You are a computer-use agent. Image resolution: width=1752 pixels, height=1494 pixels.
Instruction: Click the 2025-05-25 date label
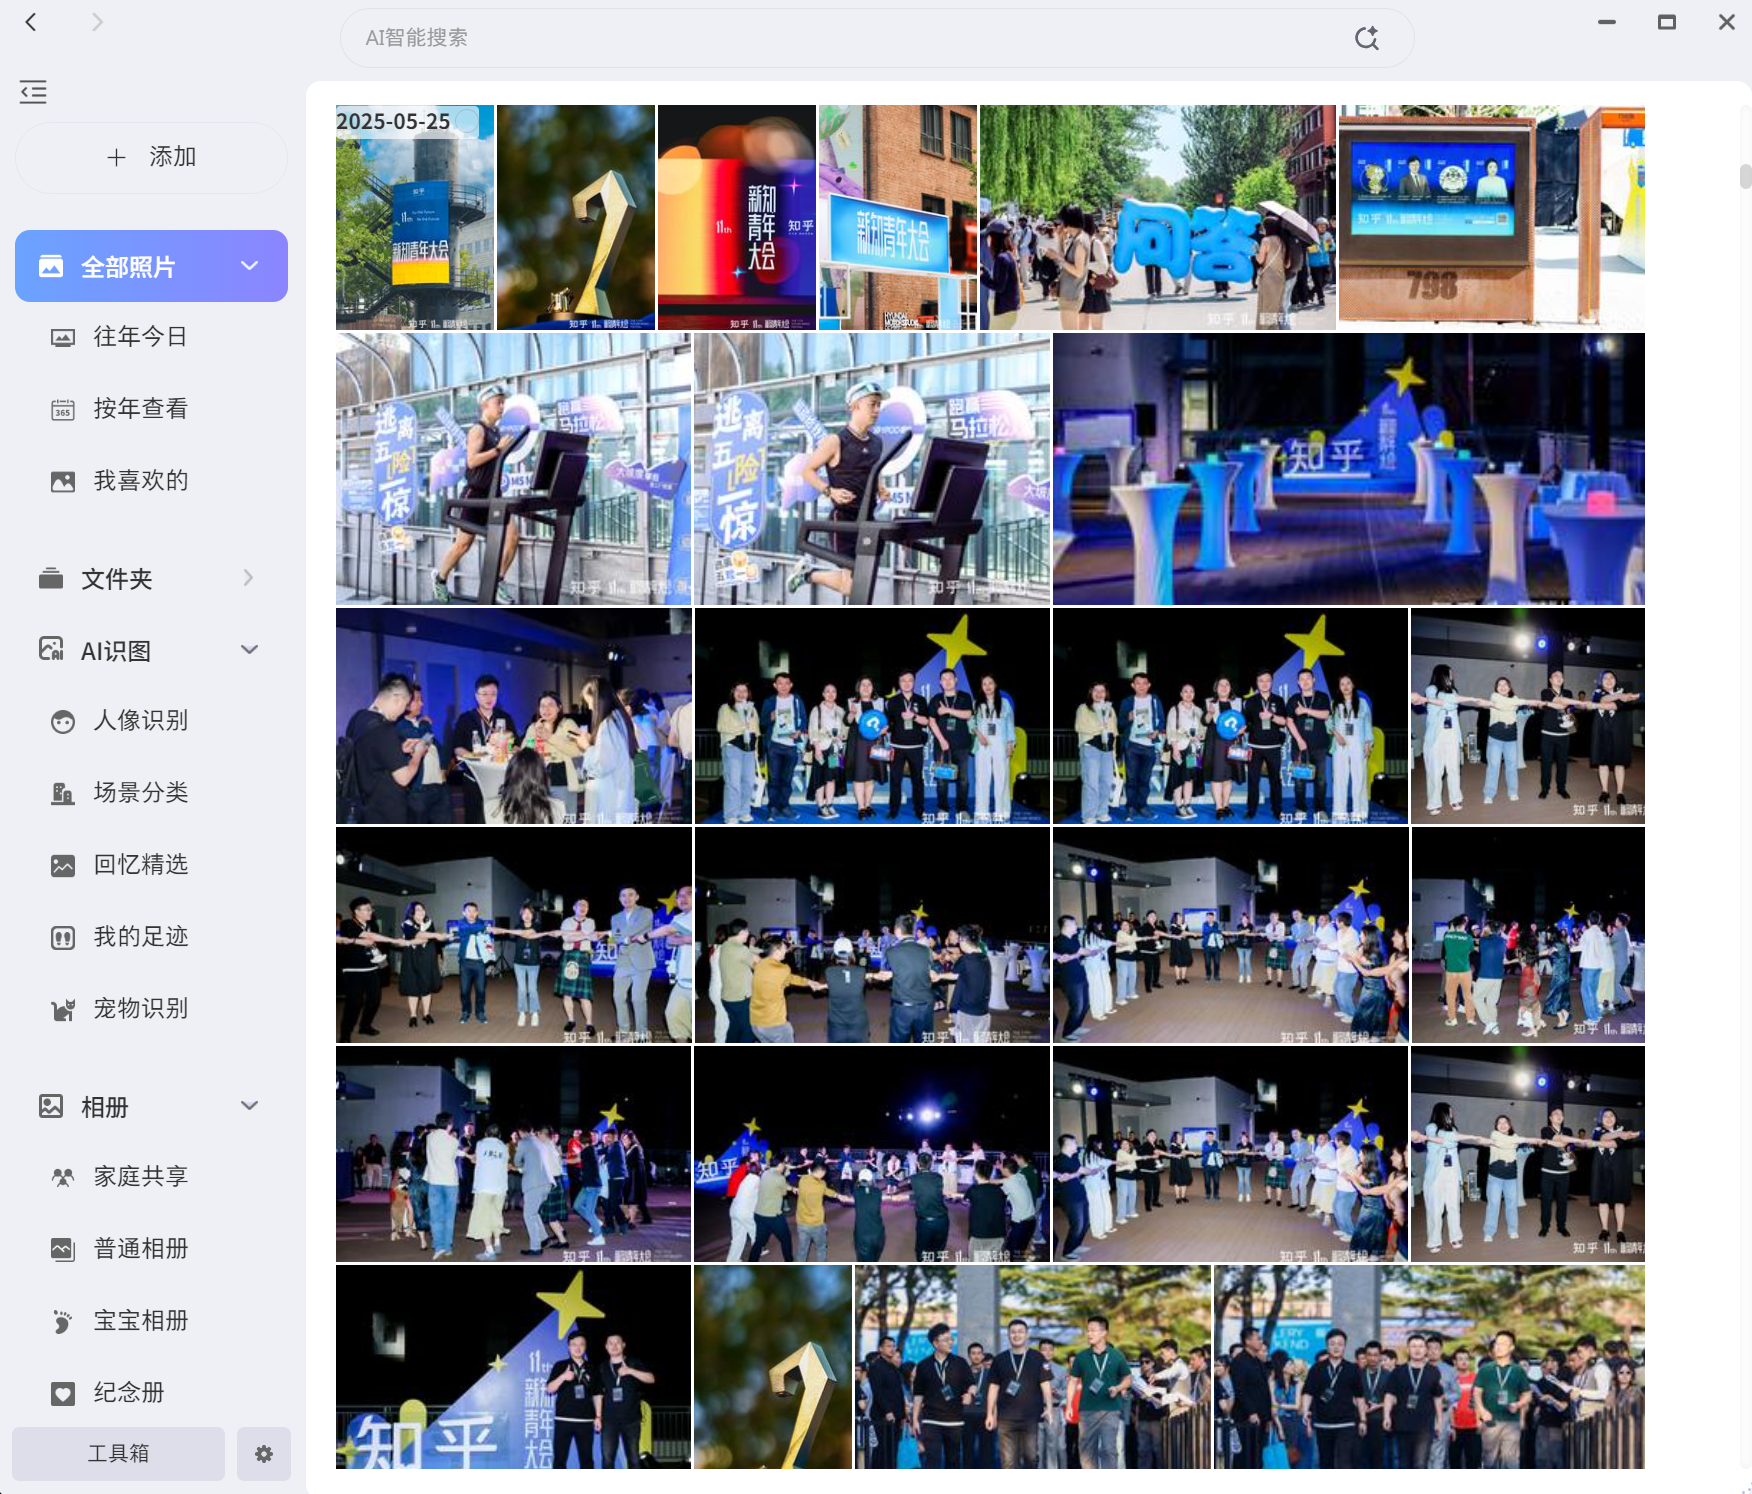393,121
